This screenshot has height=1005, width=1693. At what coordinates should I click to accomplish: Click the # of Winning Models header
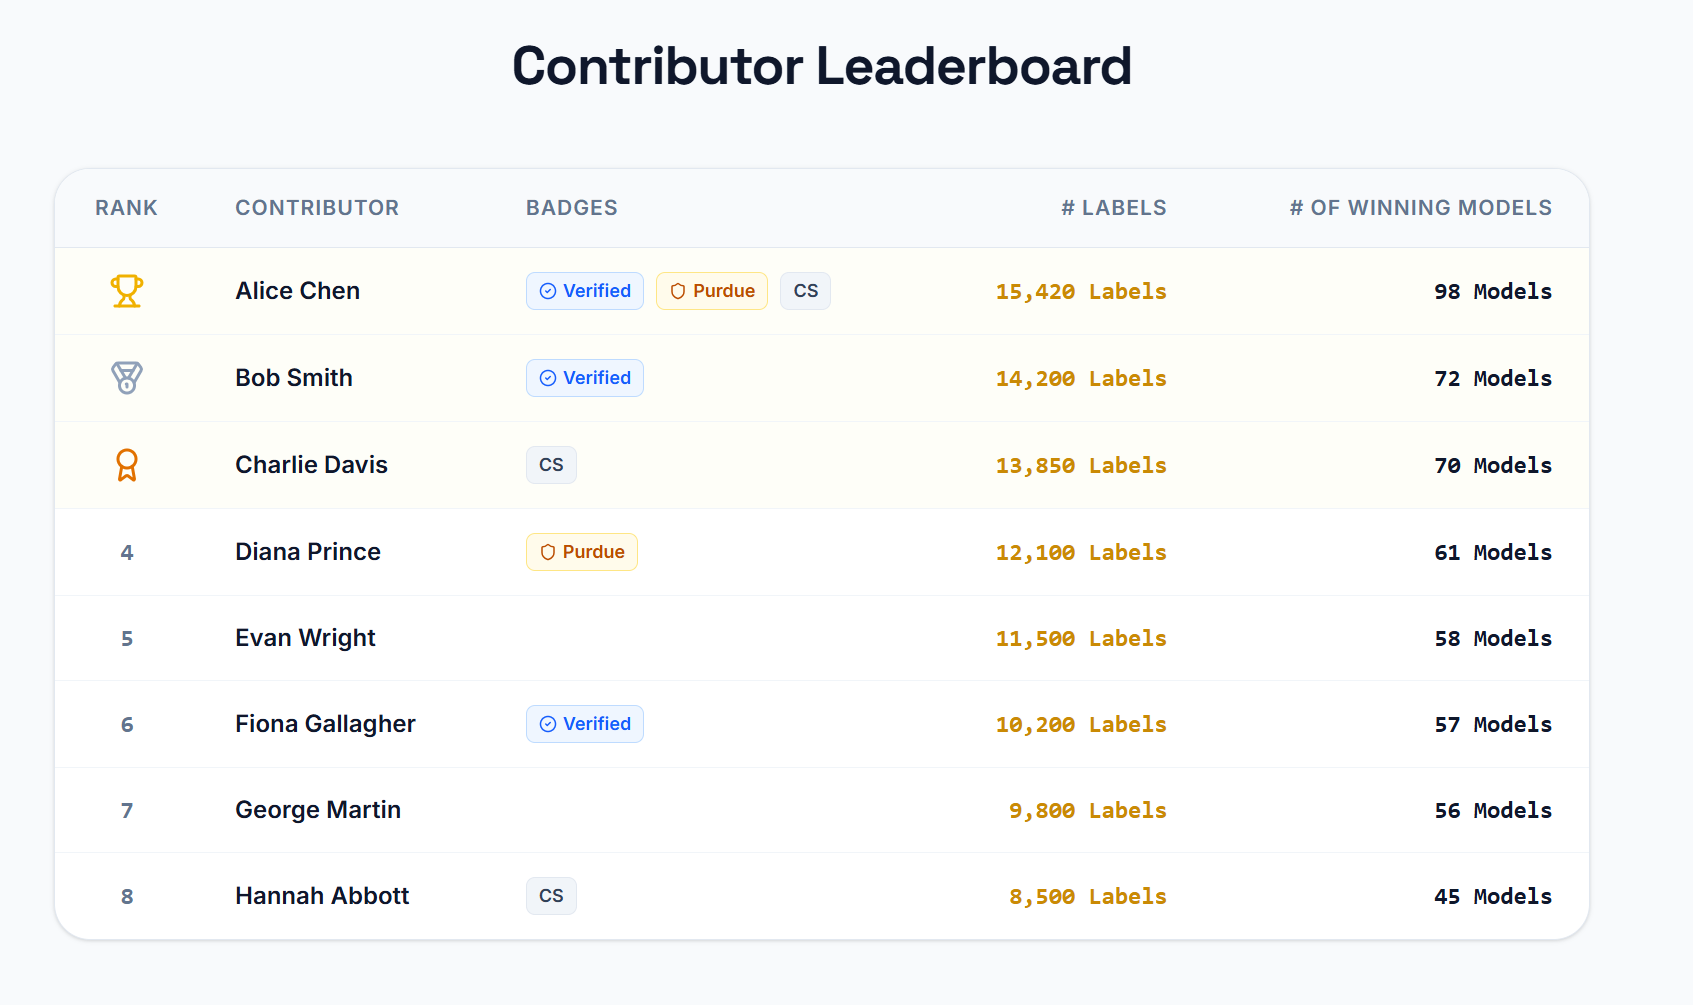(1420, 208)
